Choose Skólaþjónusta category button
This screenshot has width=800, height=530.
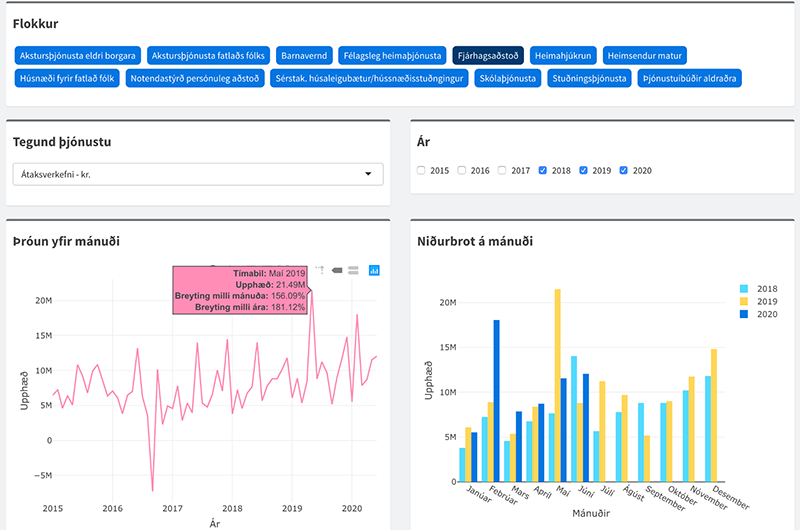tap(508, 79)
